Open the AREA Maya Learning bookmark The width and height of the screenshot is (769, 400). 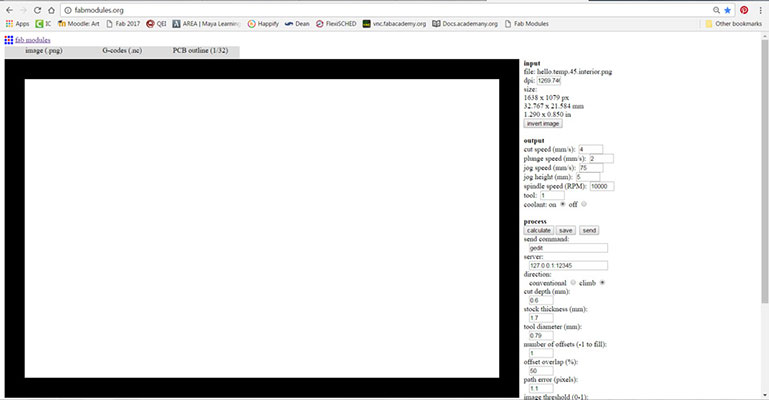point(206,24)
